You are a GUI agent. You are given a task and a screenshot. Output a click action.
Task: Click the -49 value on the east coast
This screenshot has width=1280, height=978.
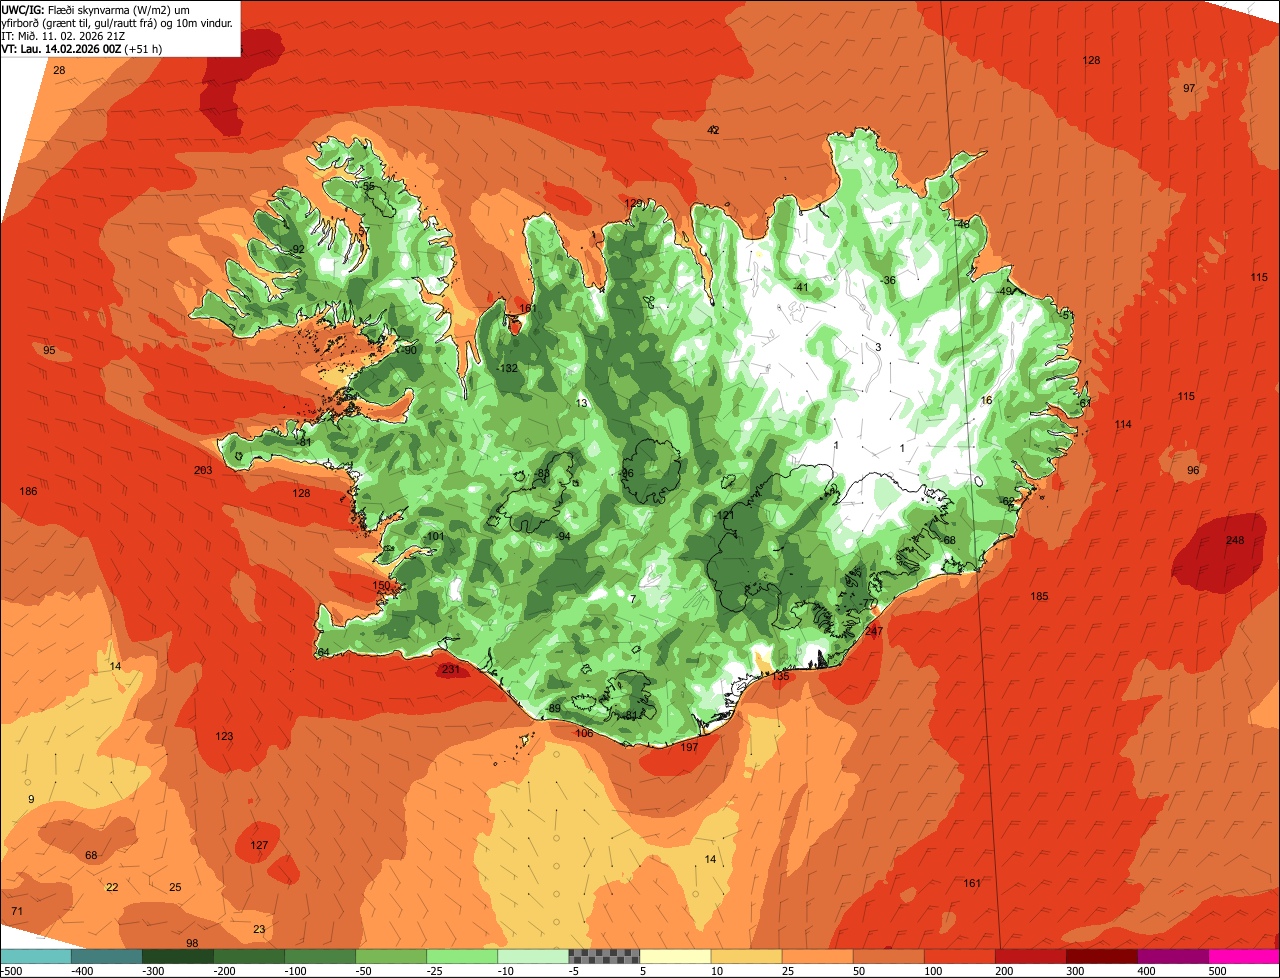(x=1005, y=291)
